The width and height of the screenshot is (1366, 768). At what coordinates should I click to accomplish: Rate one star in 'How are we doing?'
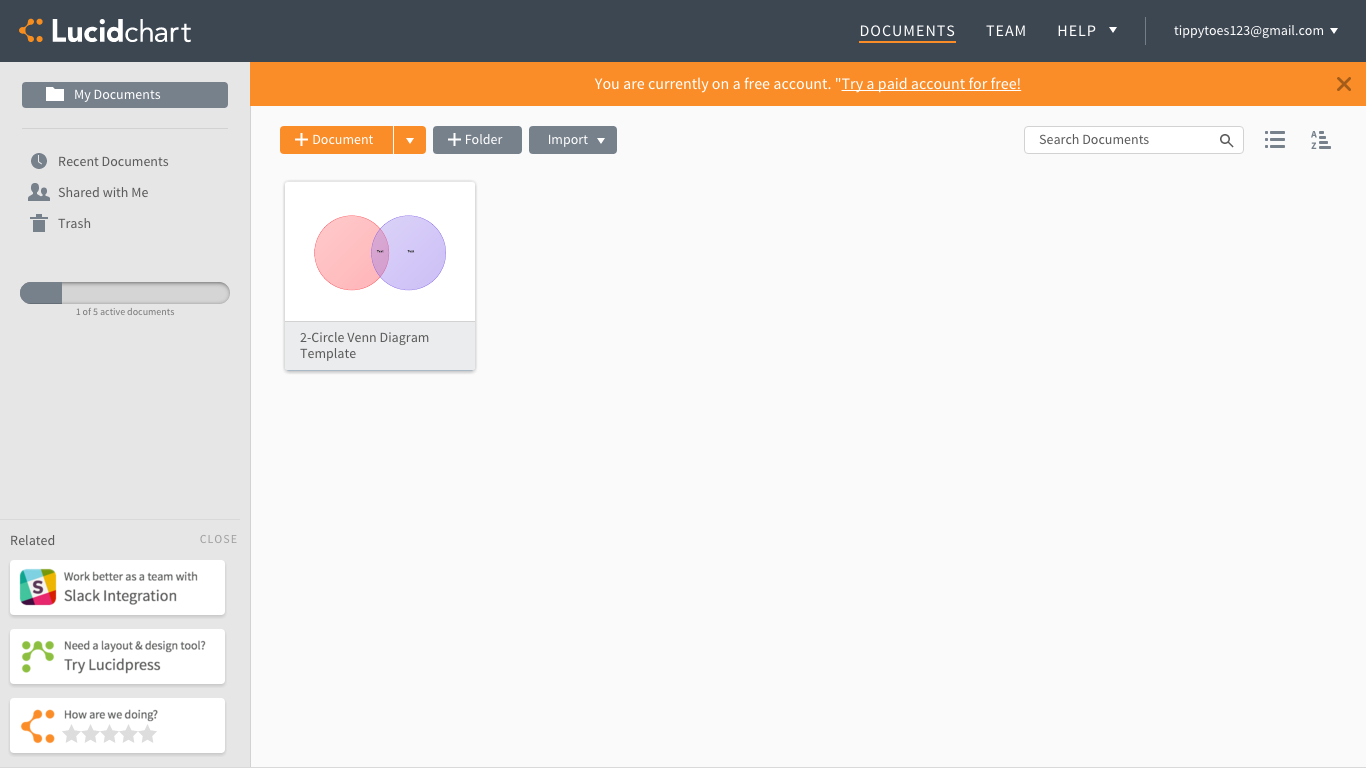[x=72, y=734]
